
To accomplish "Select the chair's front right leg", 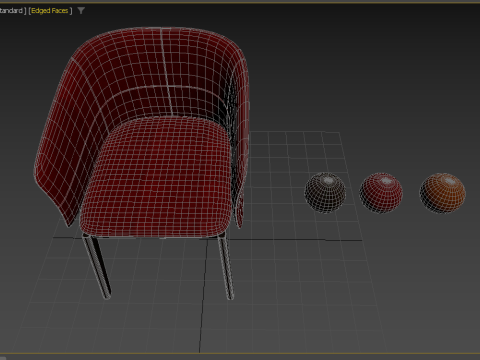I will point(226,267).
